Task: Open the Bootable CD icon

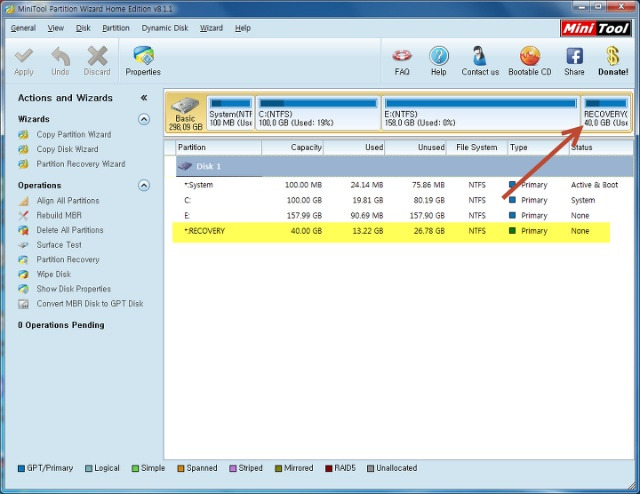Action: click(x=530, y=56)
